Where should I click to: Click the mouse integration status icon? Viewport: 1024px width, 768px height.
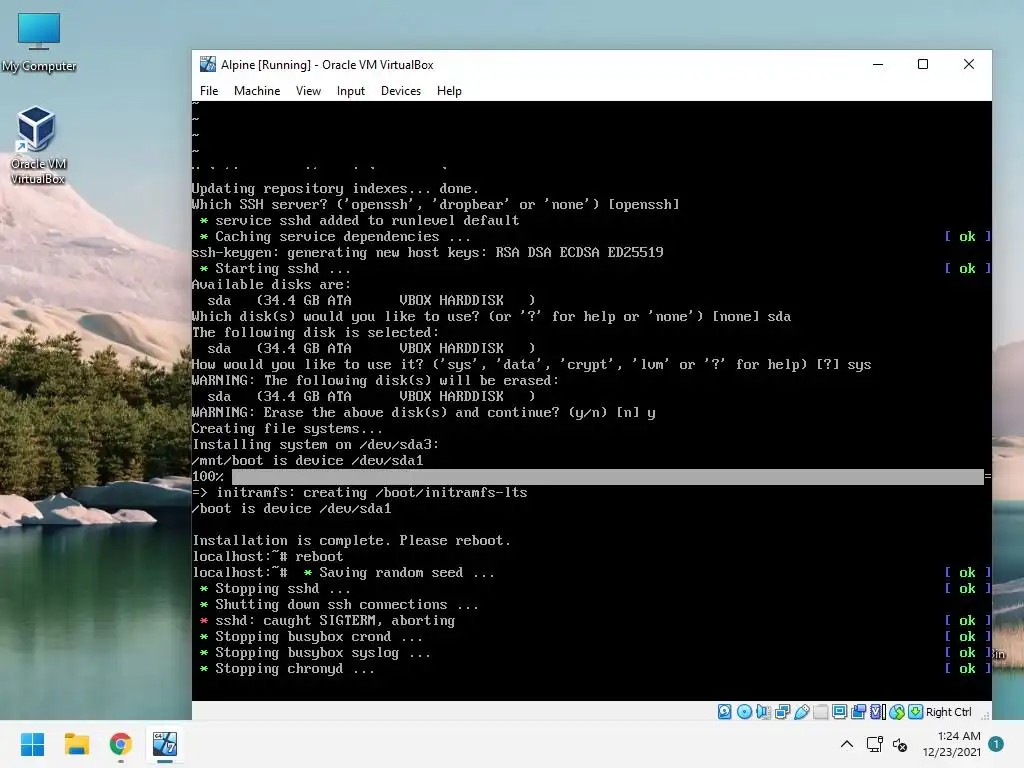897,712
